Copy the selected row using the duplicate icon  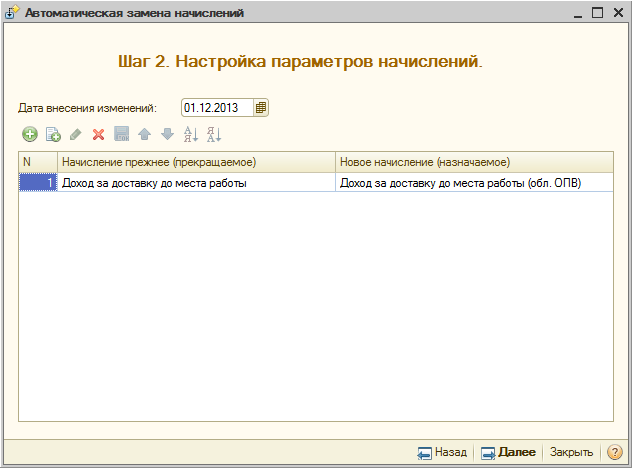pos(53,134)
